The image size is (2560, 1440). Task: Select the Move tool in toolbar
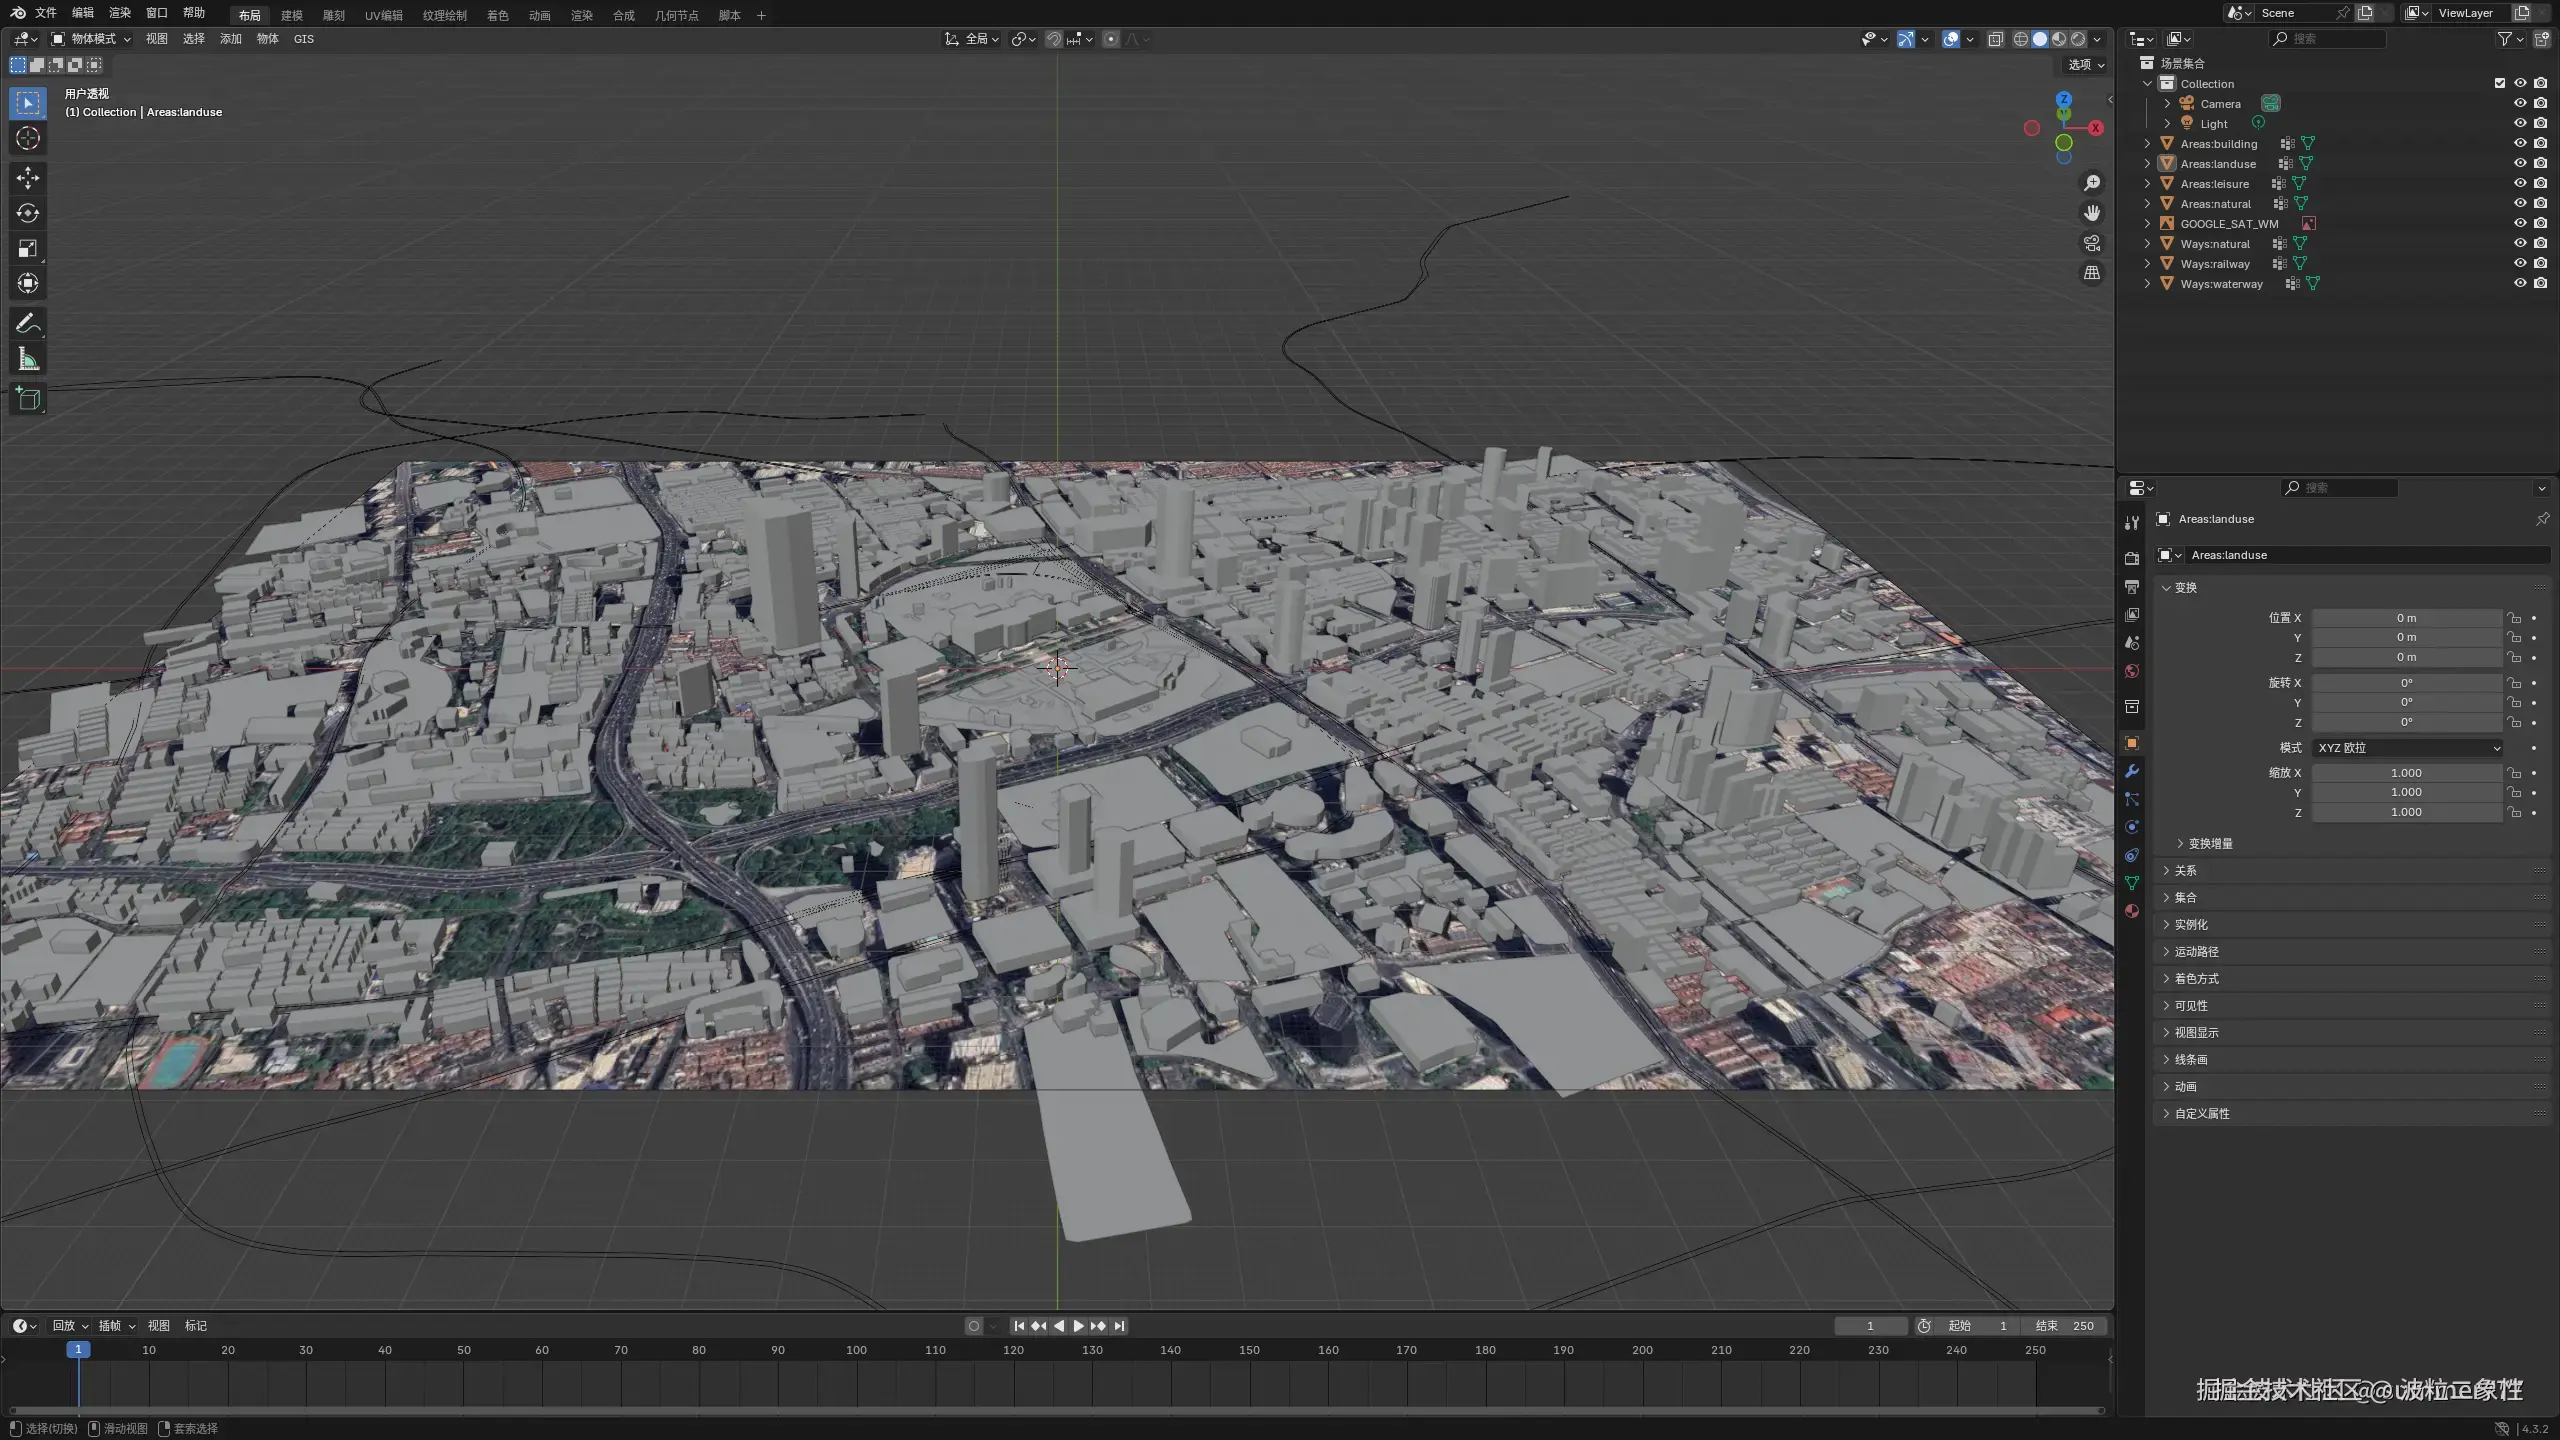[x=28, y=178]
